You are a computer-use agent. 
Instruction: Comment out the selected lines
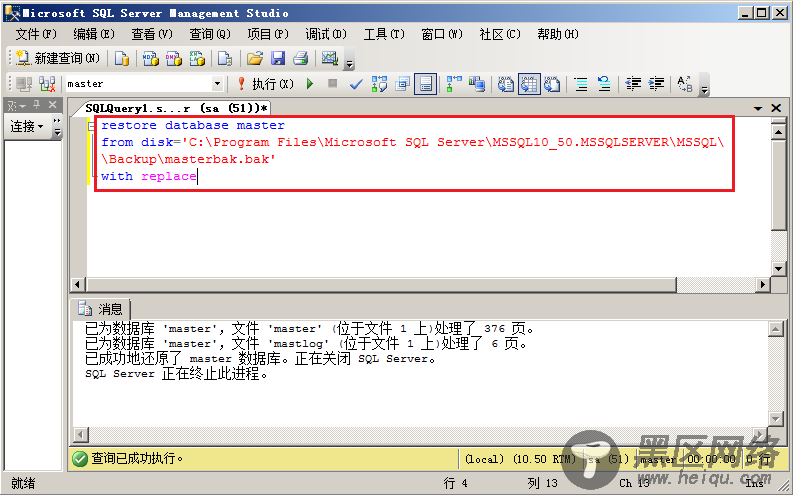coord(581,83)
